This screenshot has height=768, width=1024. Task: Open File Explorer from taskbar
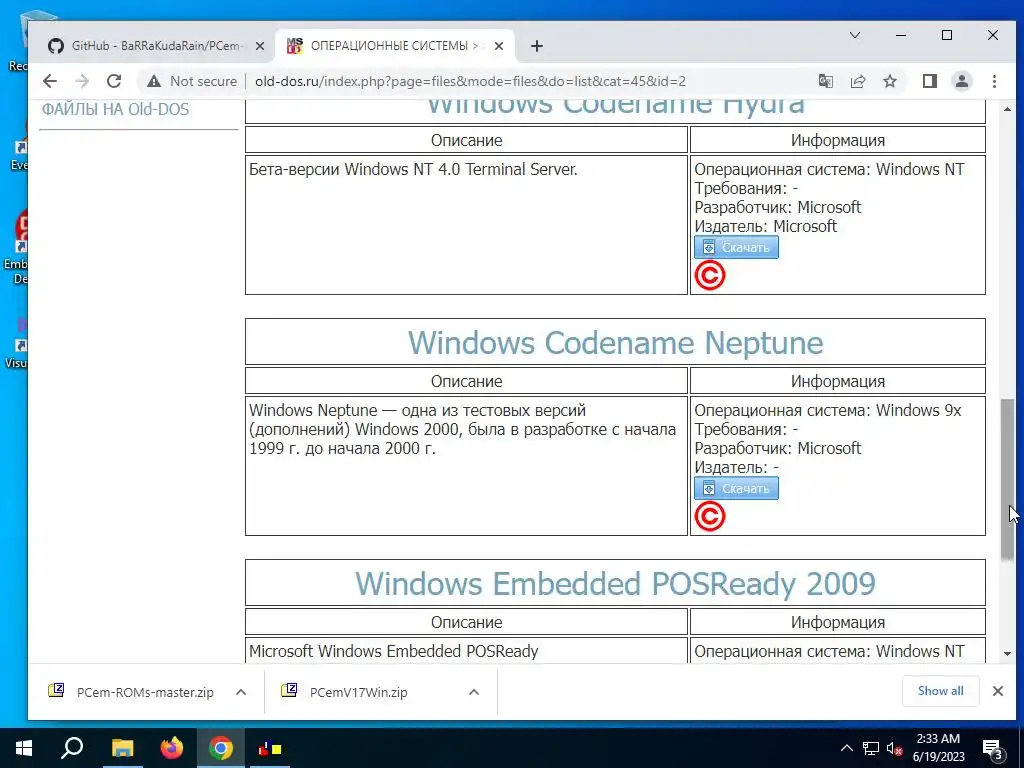click(122, 748)
